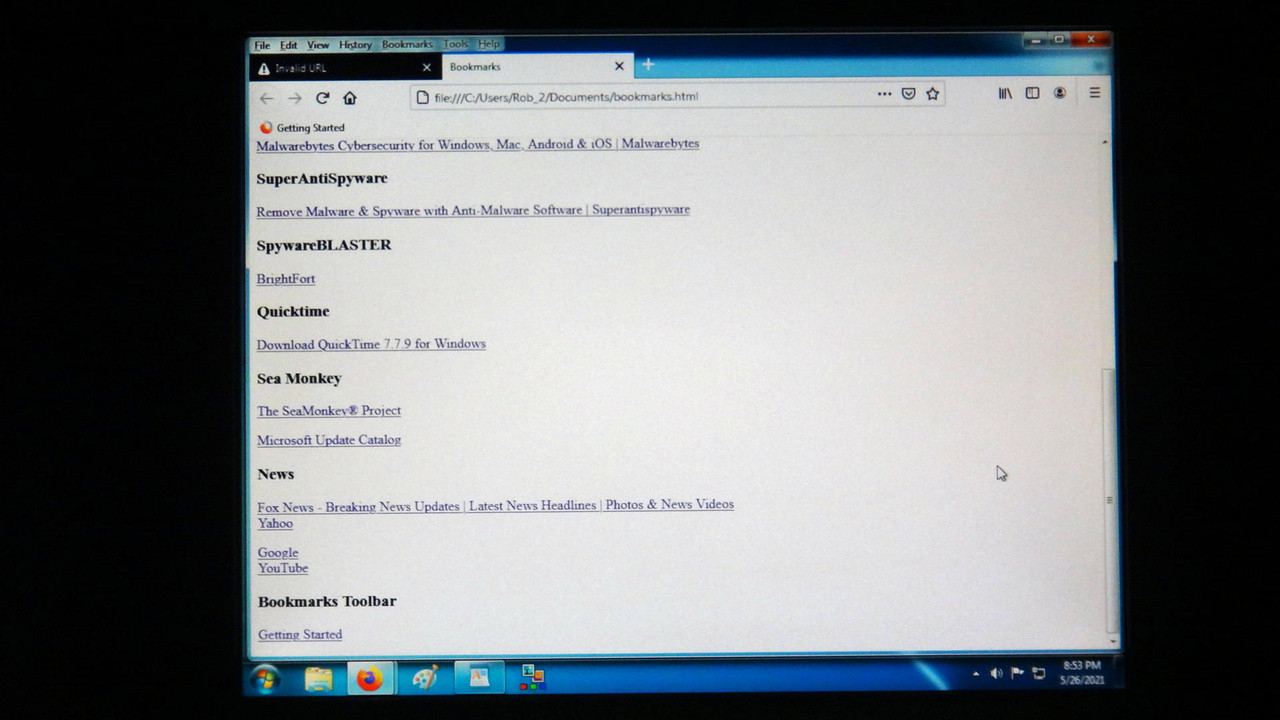Open volume speaker tray icon
The image size is (1280, 720).
click(996, 673)
